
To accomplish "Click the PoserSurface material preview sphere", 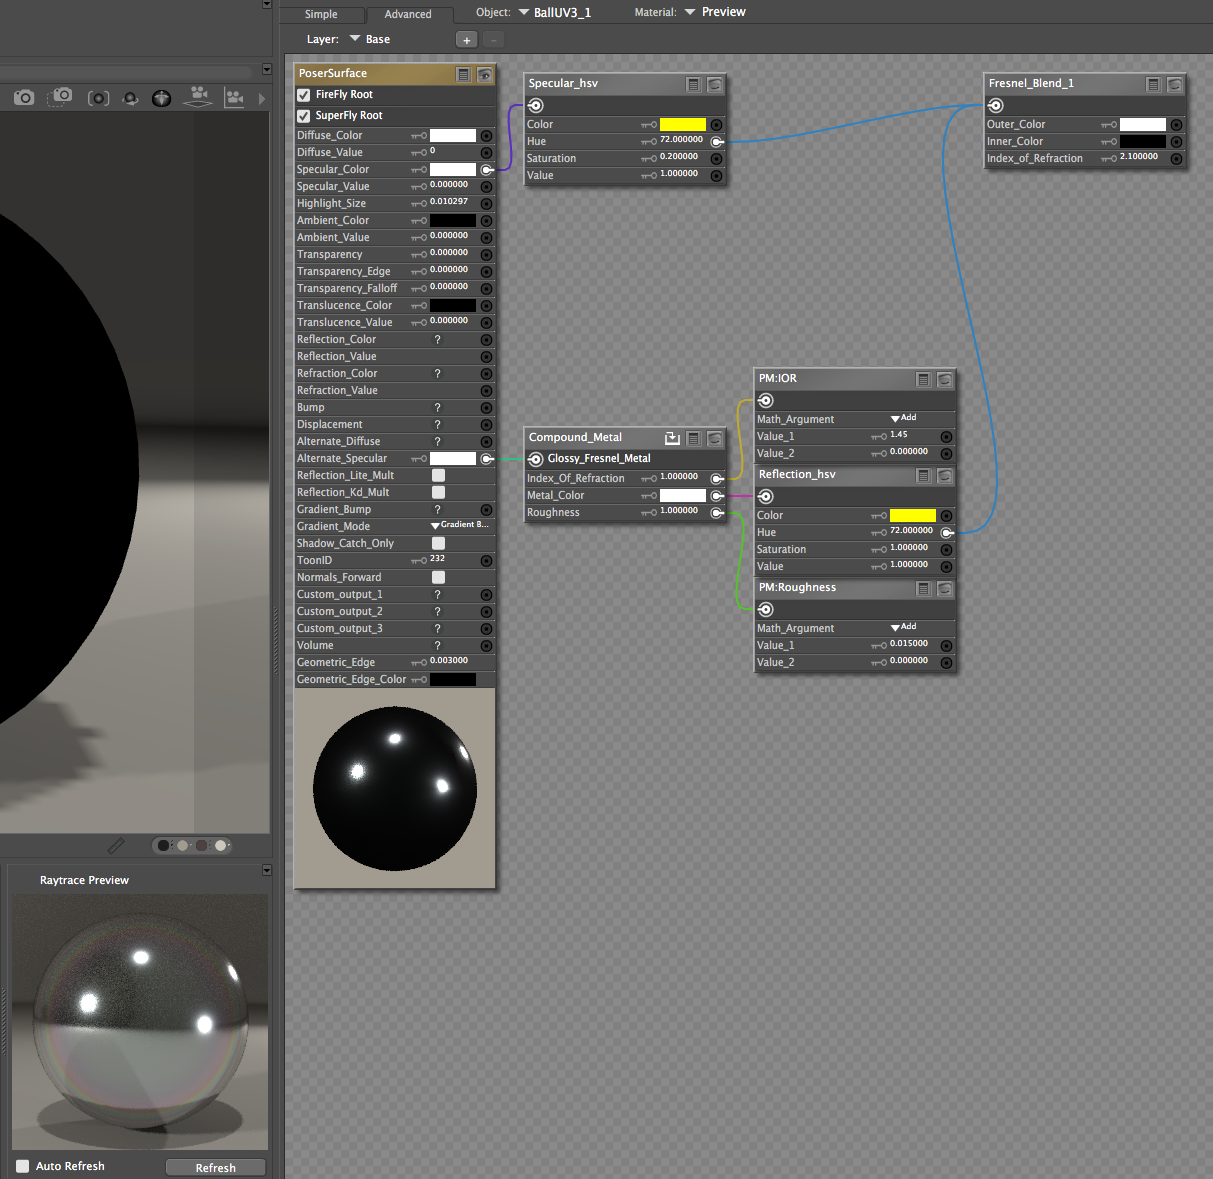I will [395, 789].
